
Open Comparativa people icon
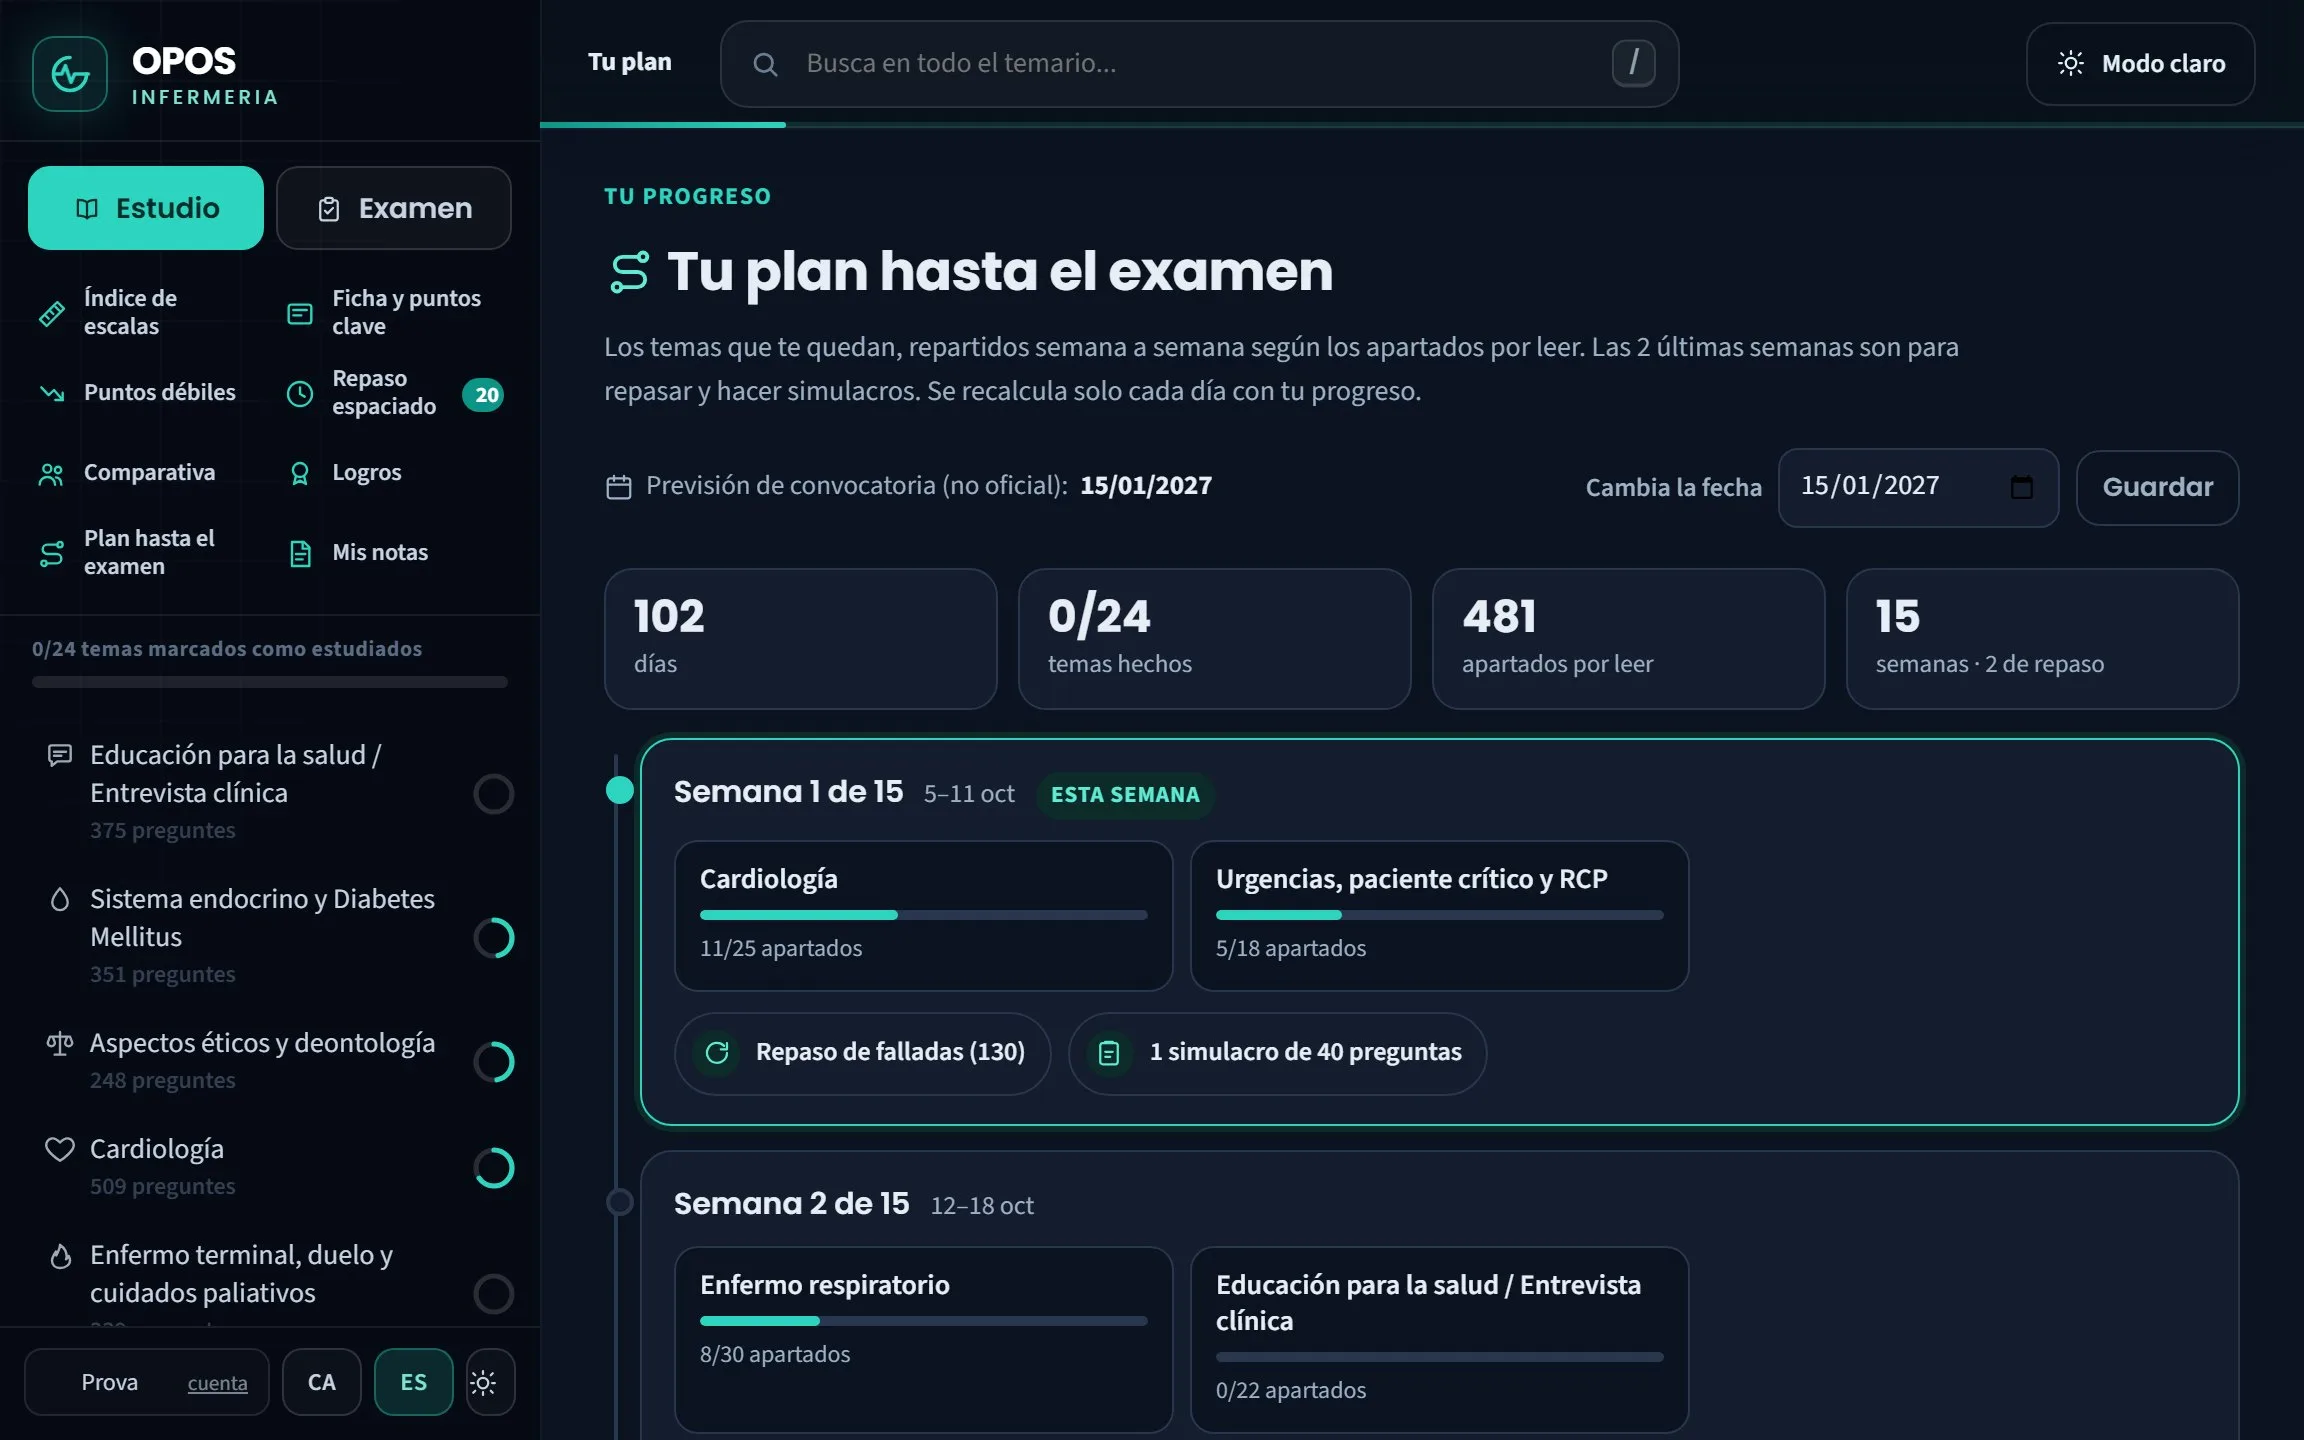click(52, 474)
